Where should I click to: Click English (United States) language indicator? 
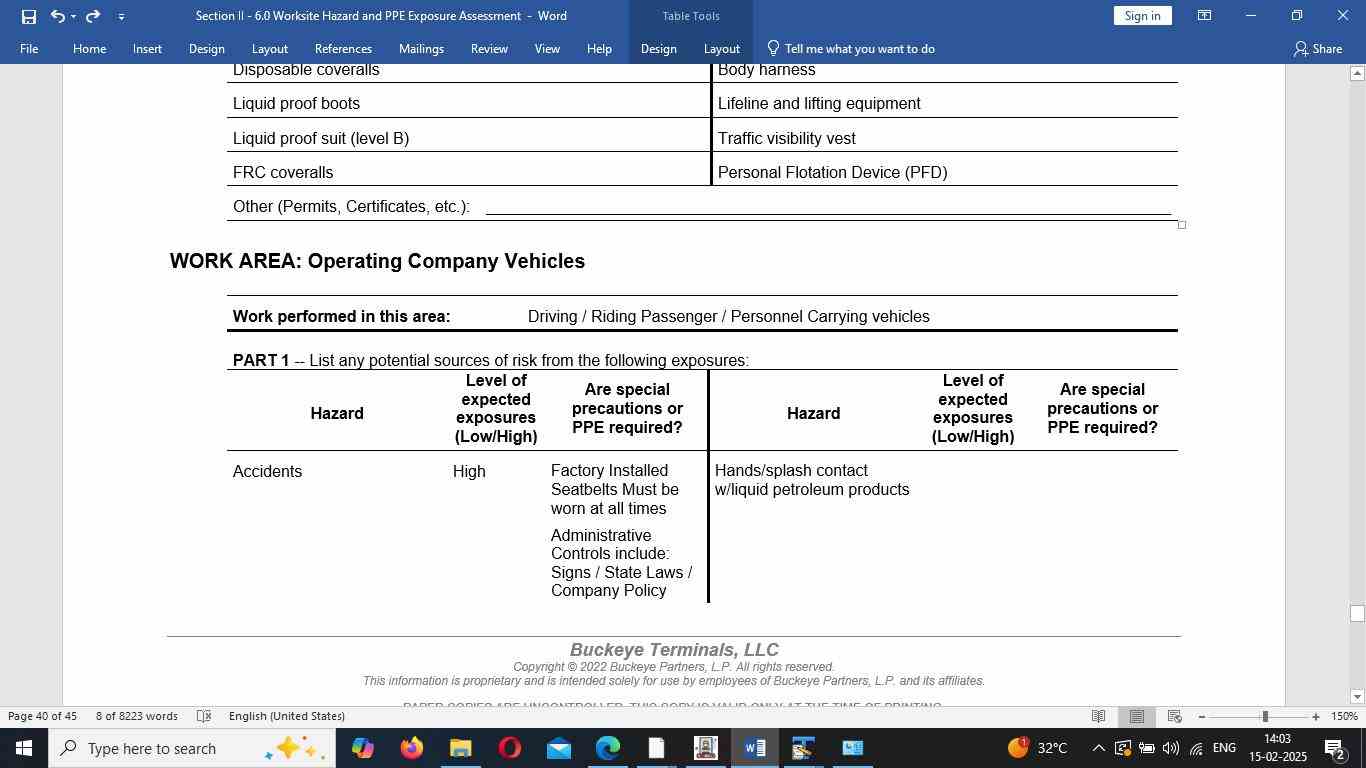[287, 716]
